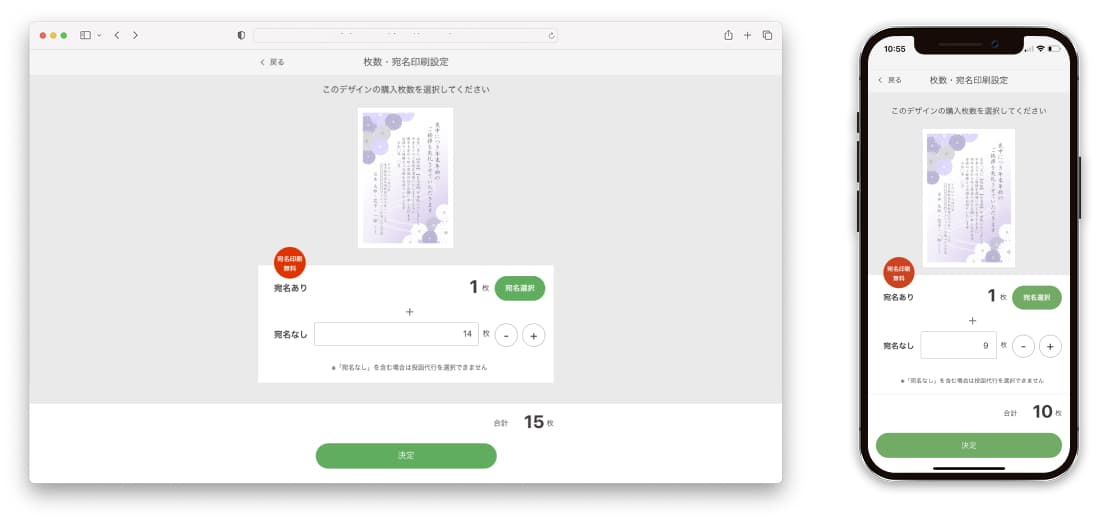Open the sidebar options dropdown chevron
The image size is (1114, 521).
pyautogui.click(x=99, y=35)
